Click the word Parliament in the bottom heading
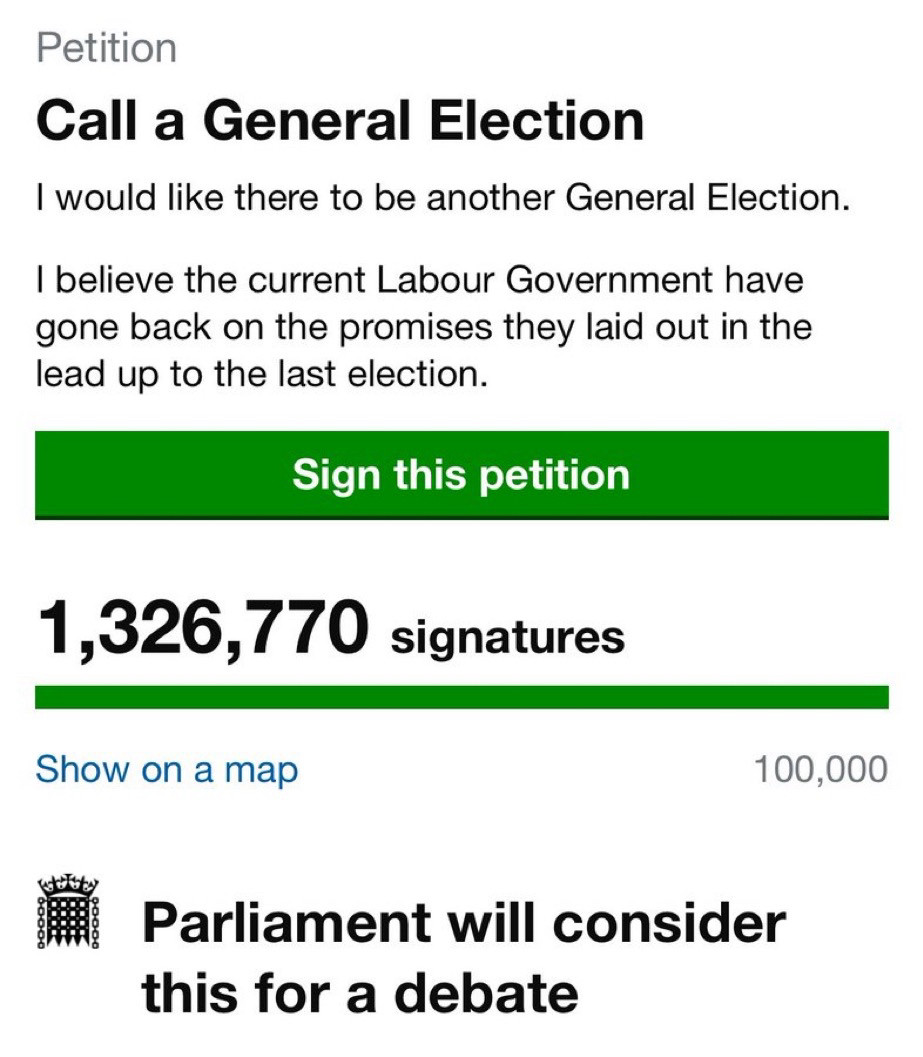923x1057 pixels. click(x=287, y=924)
